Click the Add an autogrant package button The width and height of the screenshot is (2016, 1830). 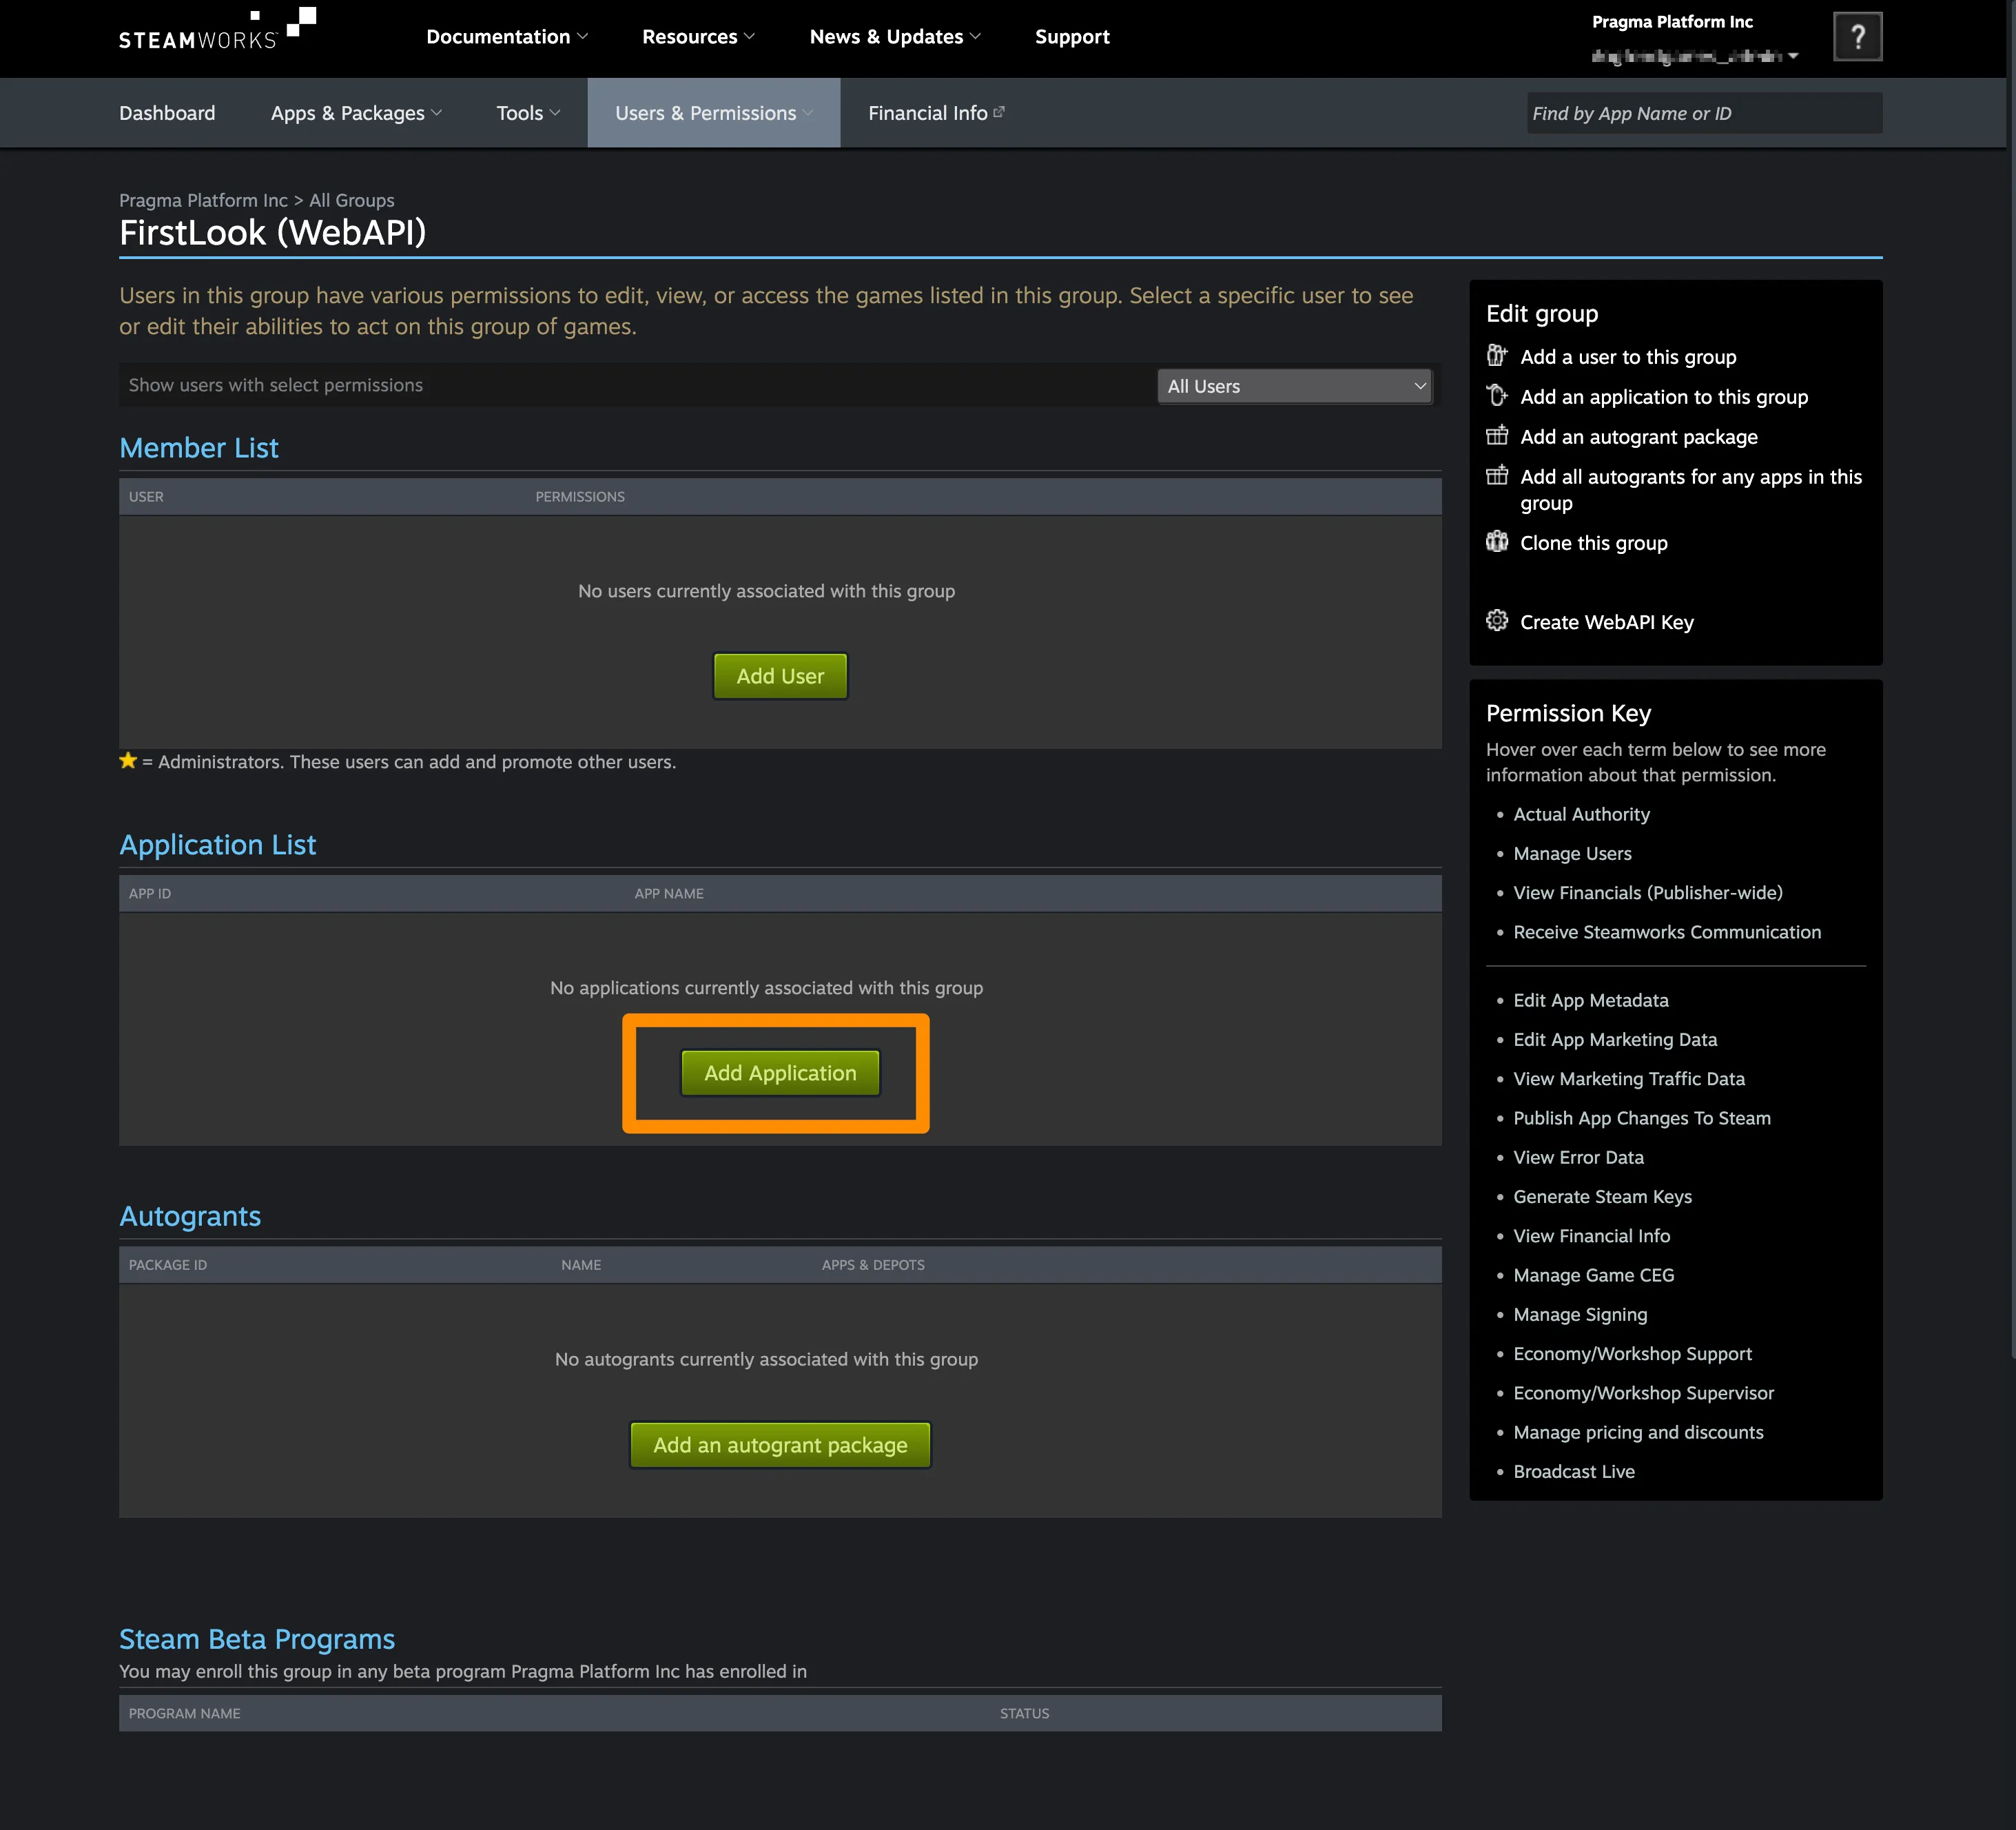[780, 1443]
